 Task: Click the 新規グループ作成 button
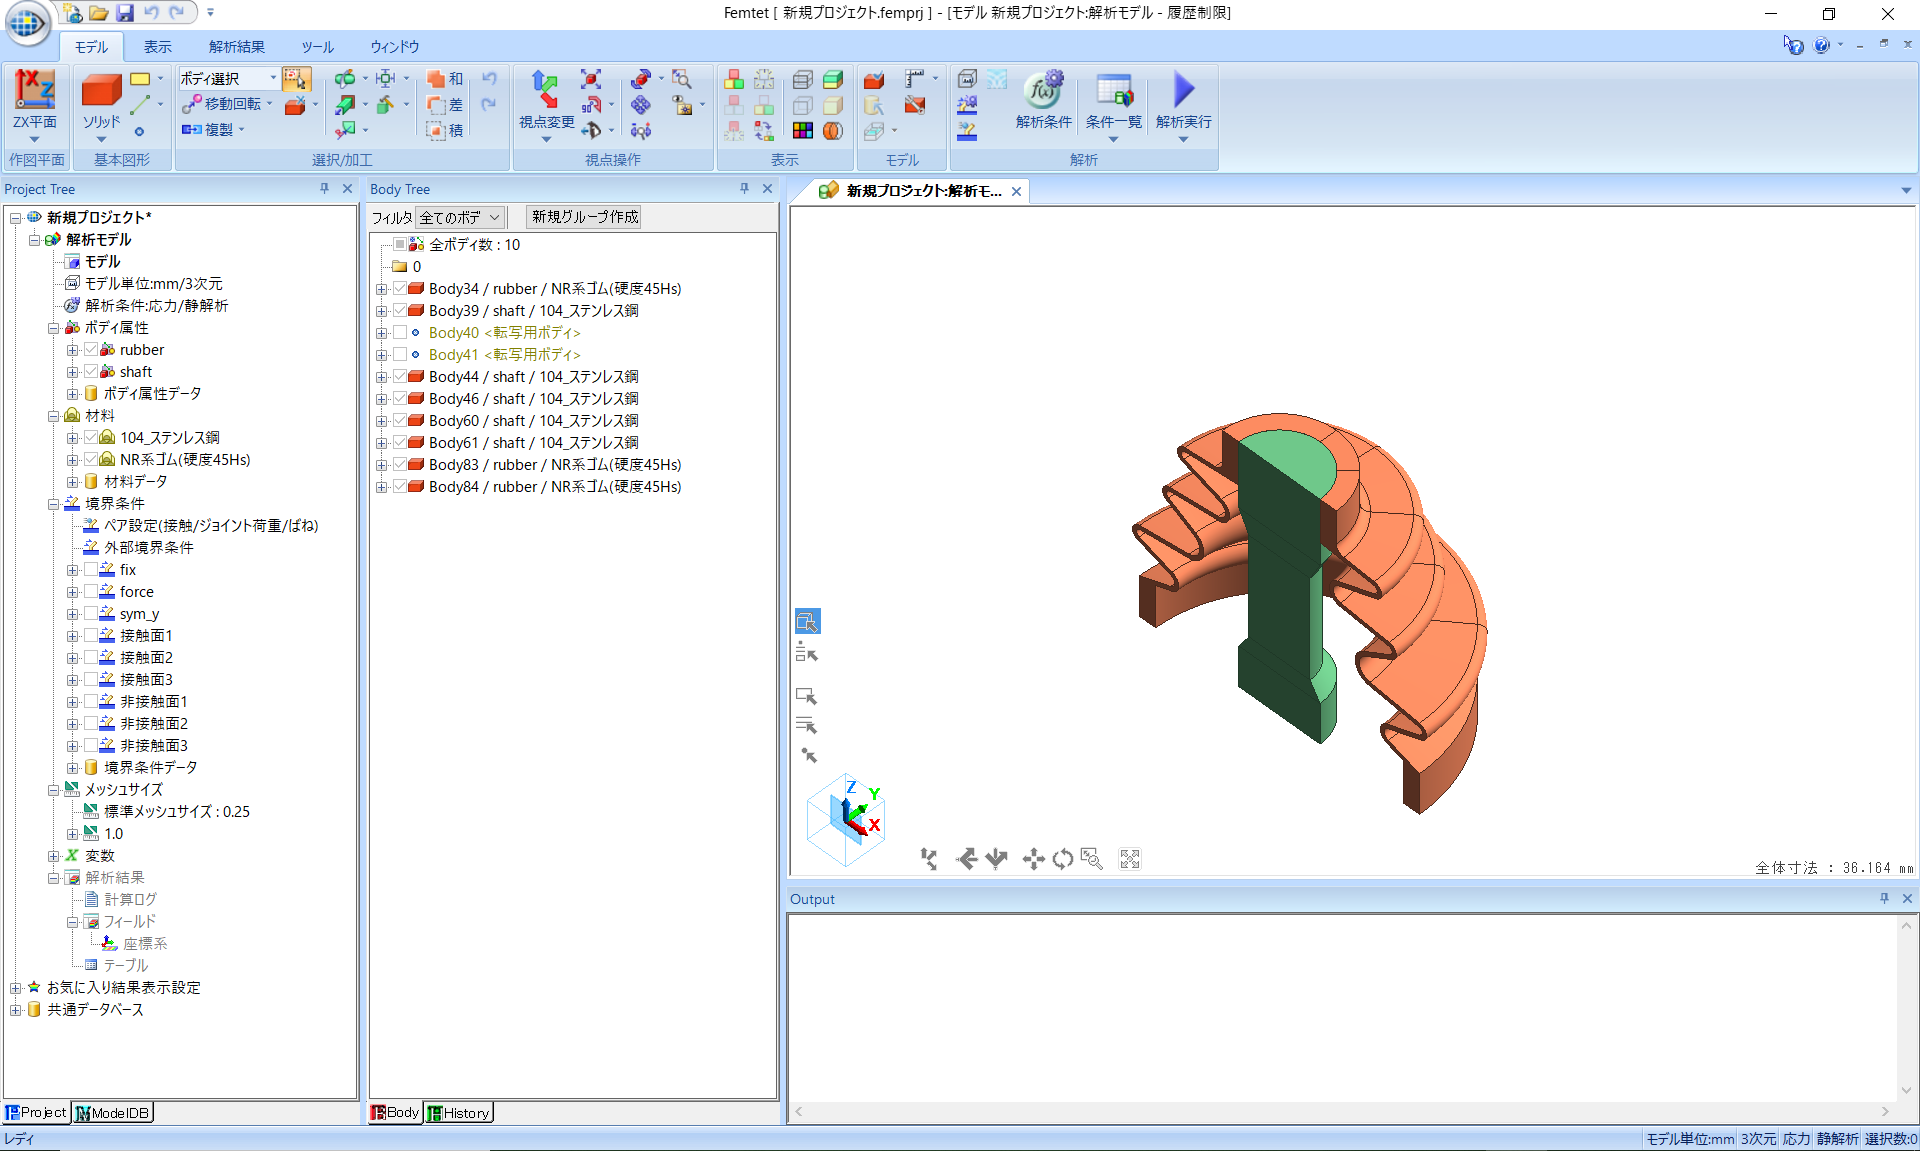tap(584, 217)
